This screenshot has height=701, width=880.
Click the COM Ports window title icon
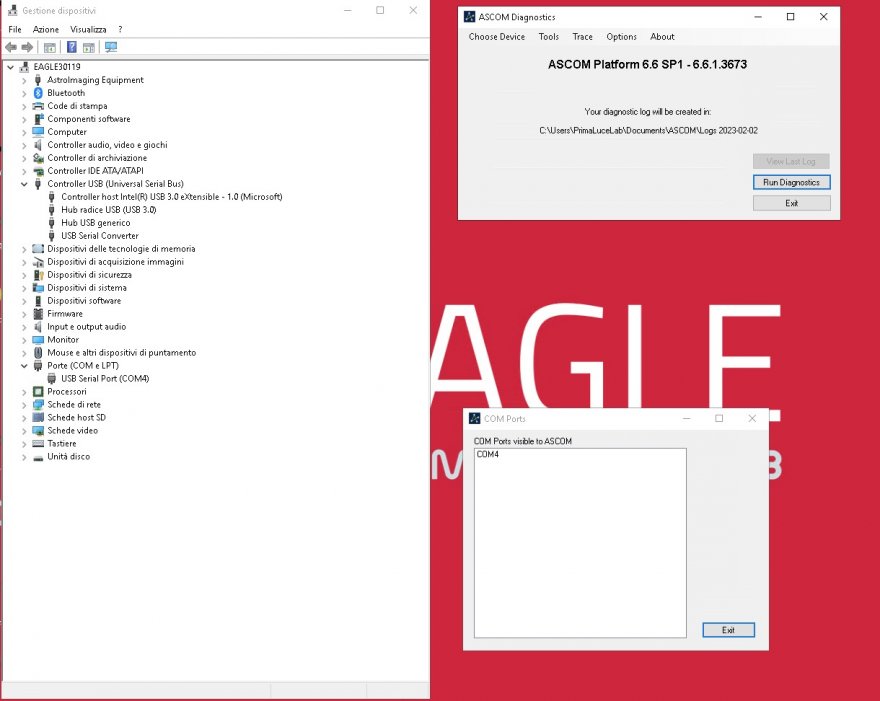475,419
